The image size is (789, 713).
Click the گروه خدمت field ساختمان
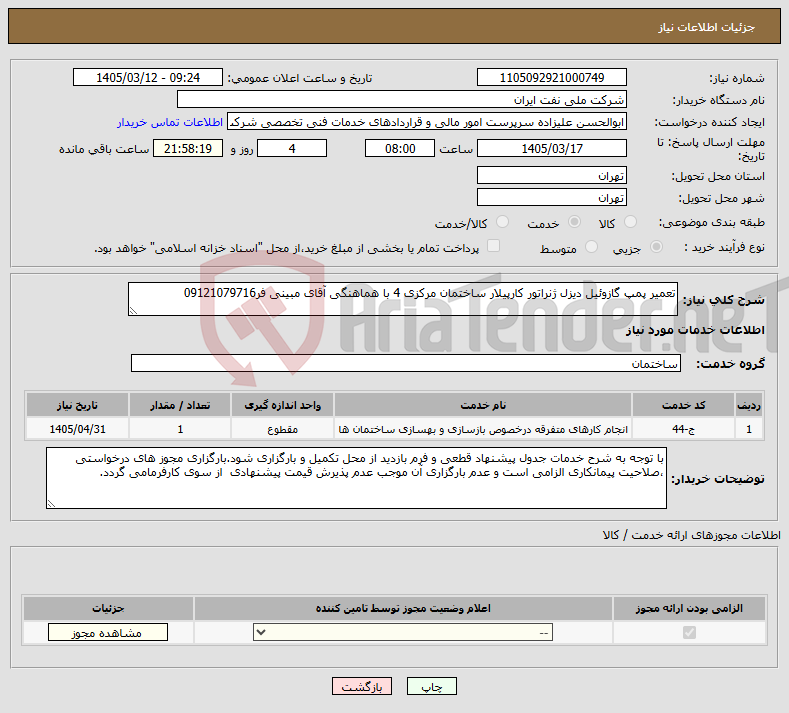(x=406, y=363)
